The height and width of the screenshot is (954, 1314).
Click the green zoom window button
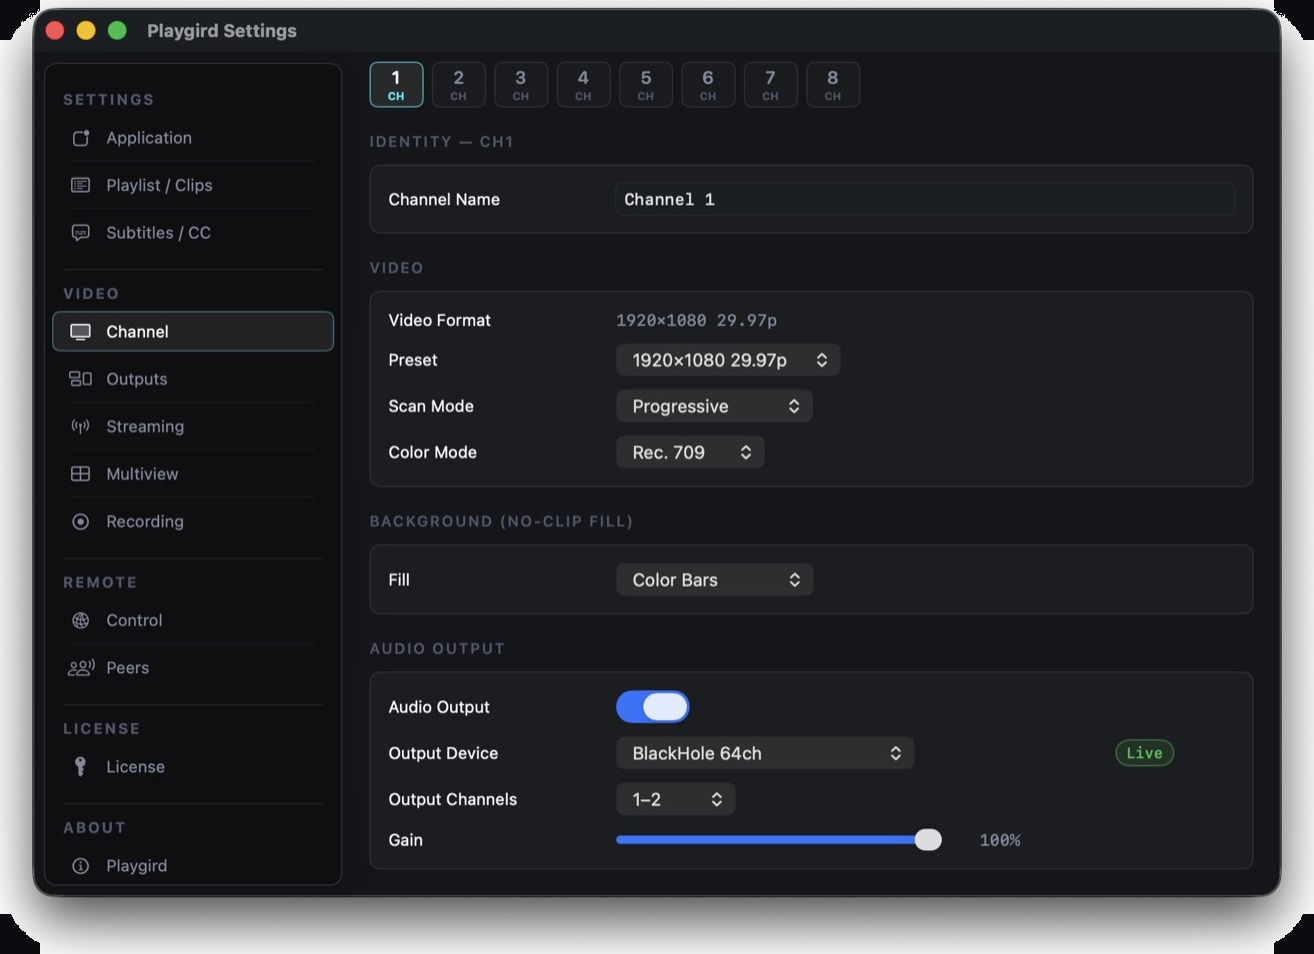pyautogui.click(x=117, y=31)
